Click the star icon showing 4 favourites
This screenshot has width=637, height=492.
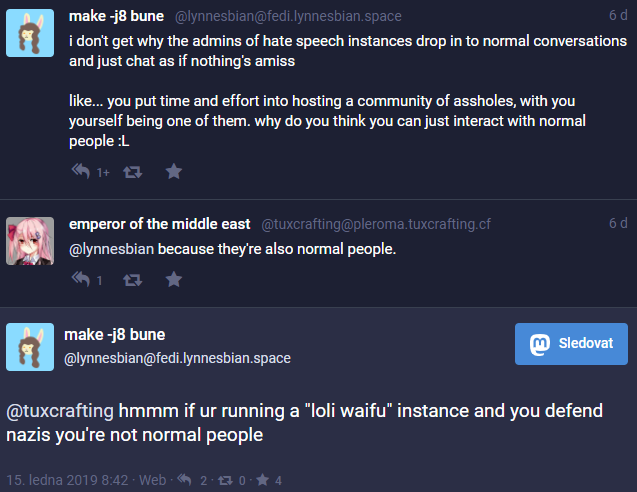(x=262, y=480)
